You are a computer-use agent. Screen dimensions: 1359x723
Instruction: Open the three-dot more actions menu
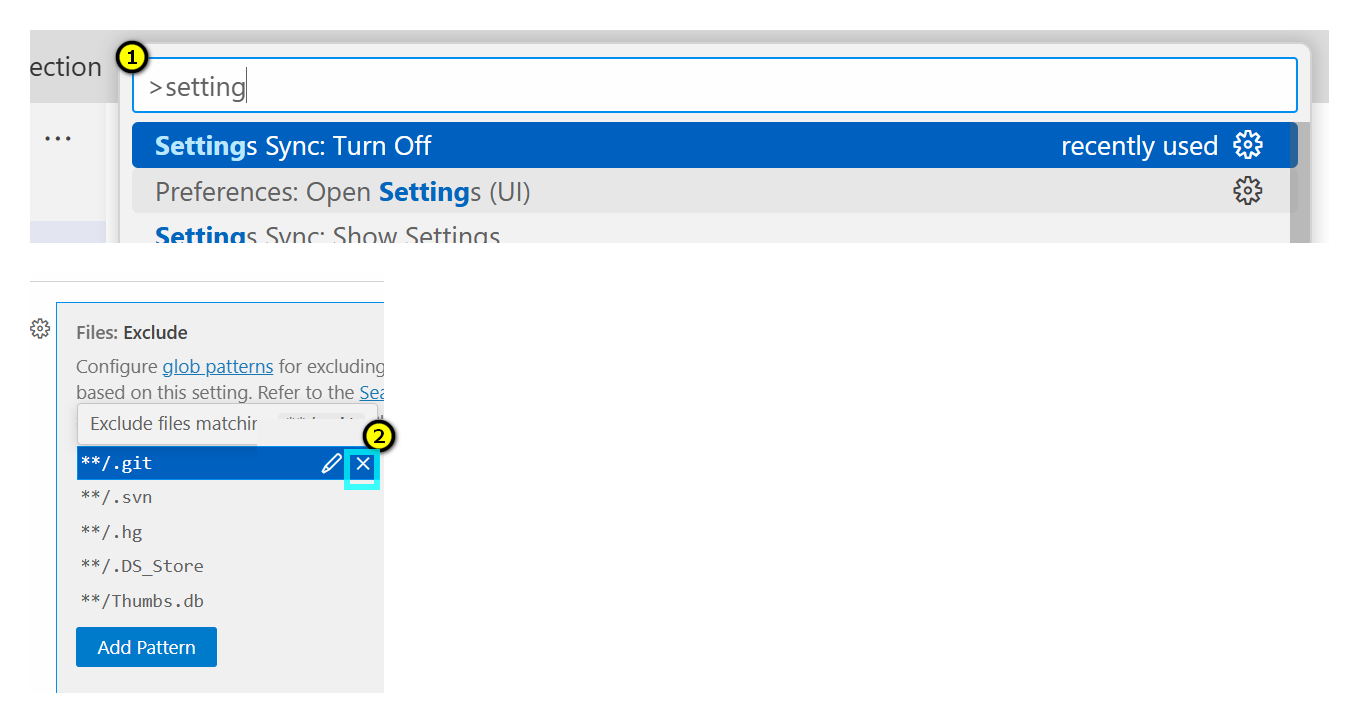[58, 138]
